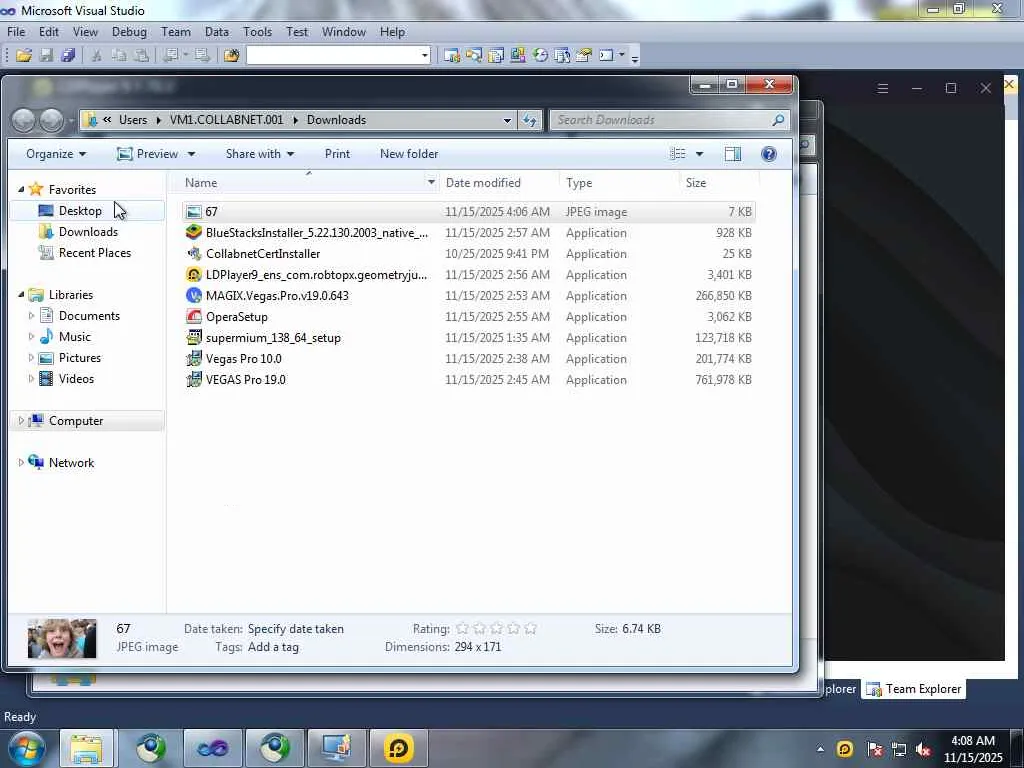The height and width of the screenshot is (768, 1024).
Task: Click the arrow beside the Preview button
Action: point(191,154)
